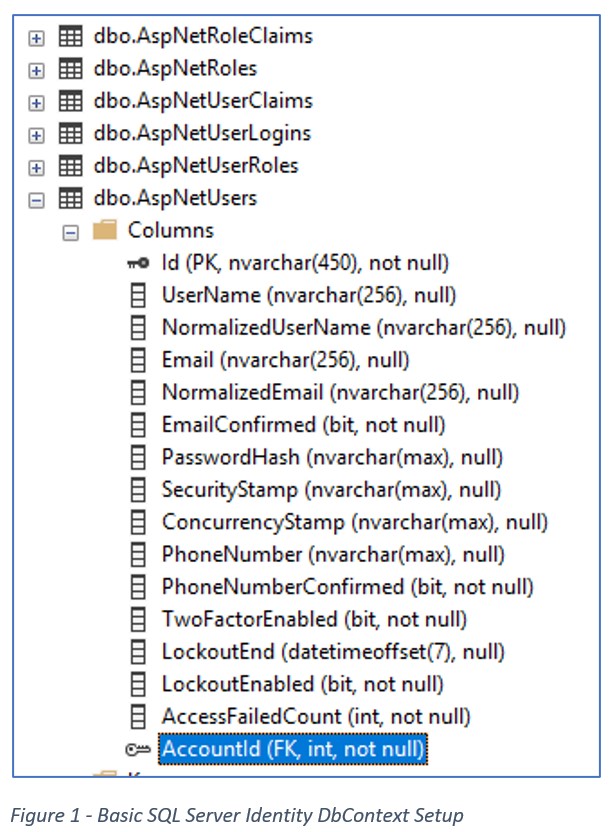Click the table icon for dbo.AspNetUsers
Viewport: 616px width, 832px height.
(70, 198)
